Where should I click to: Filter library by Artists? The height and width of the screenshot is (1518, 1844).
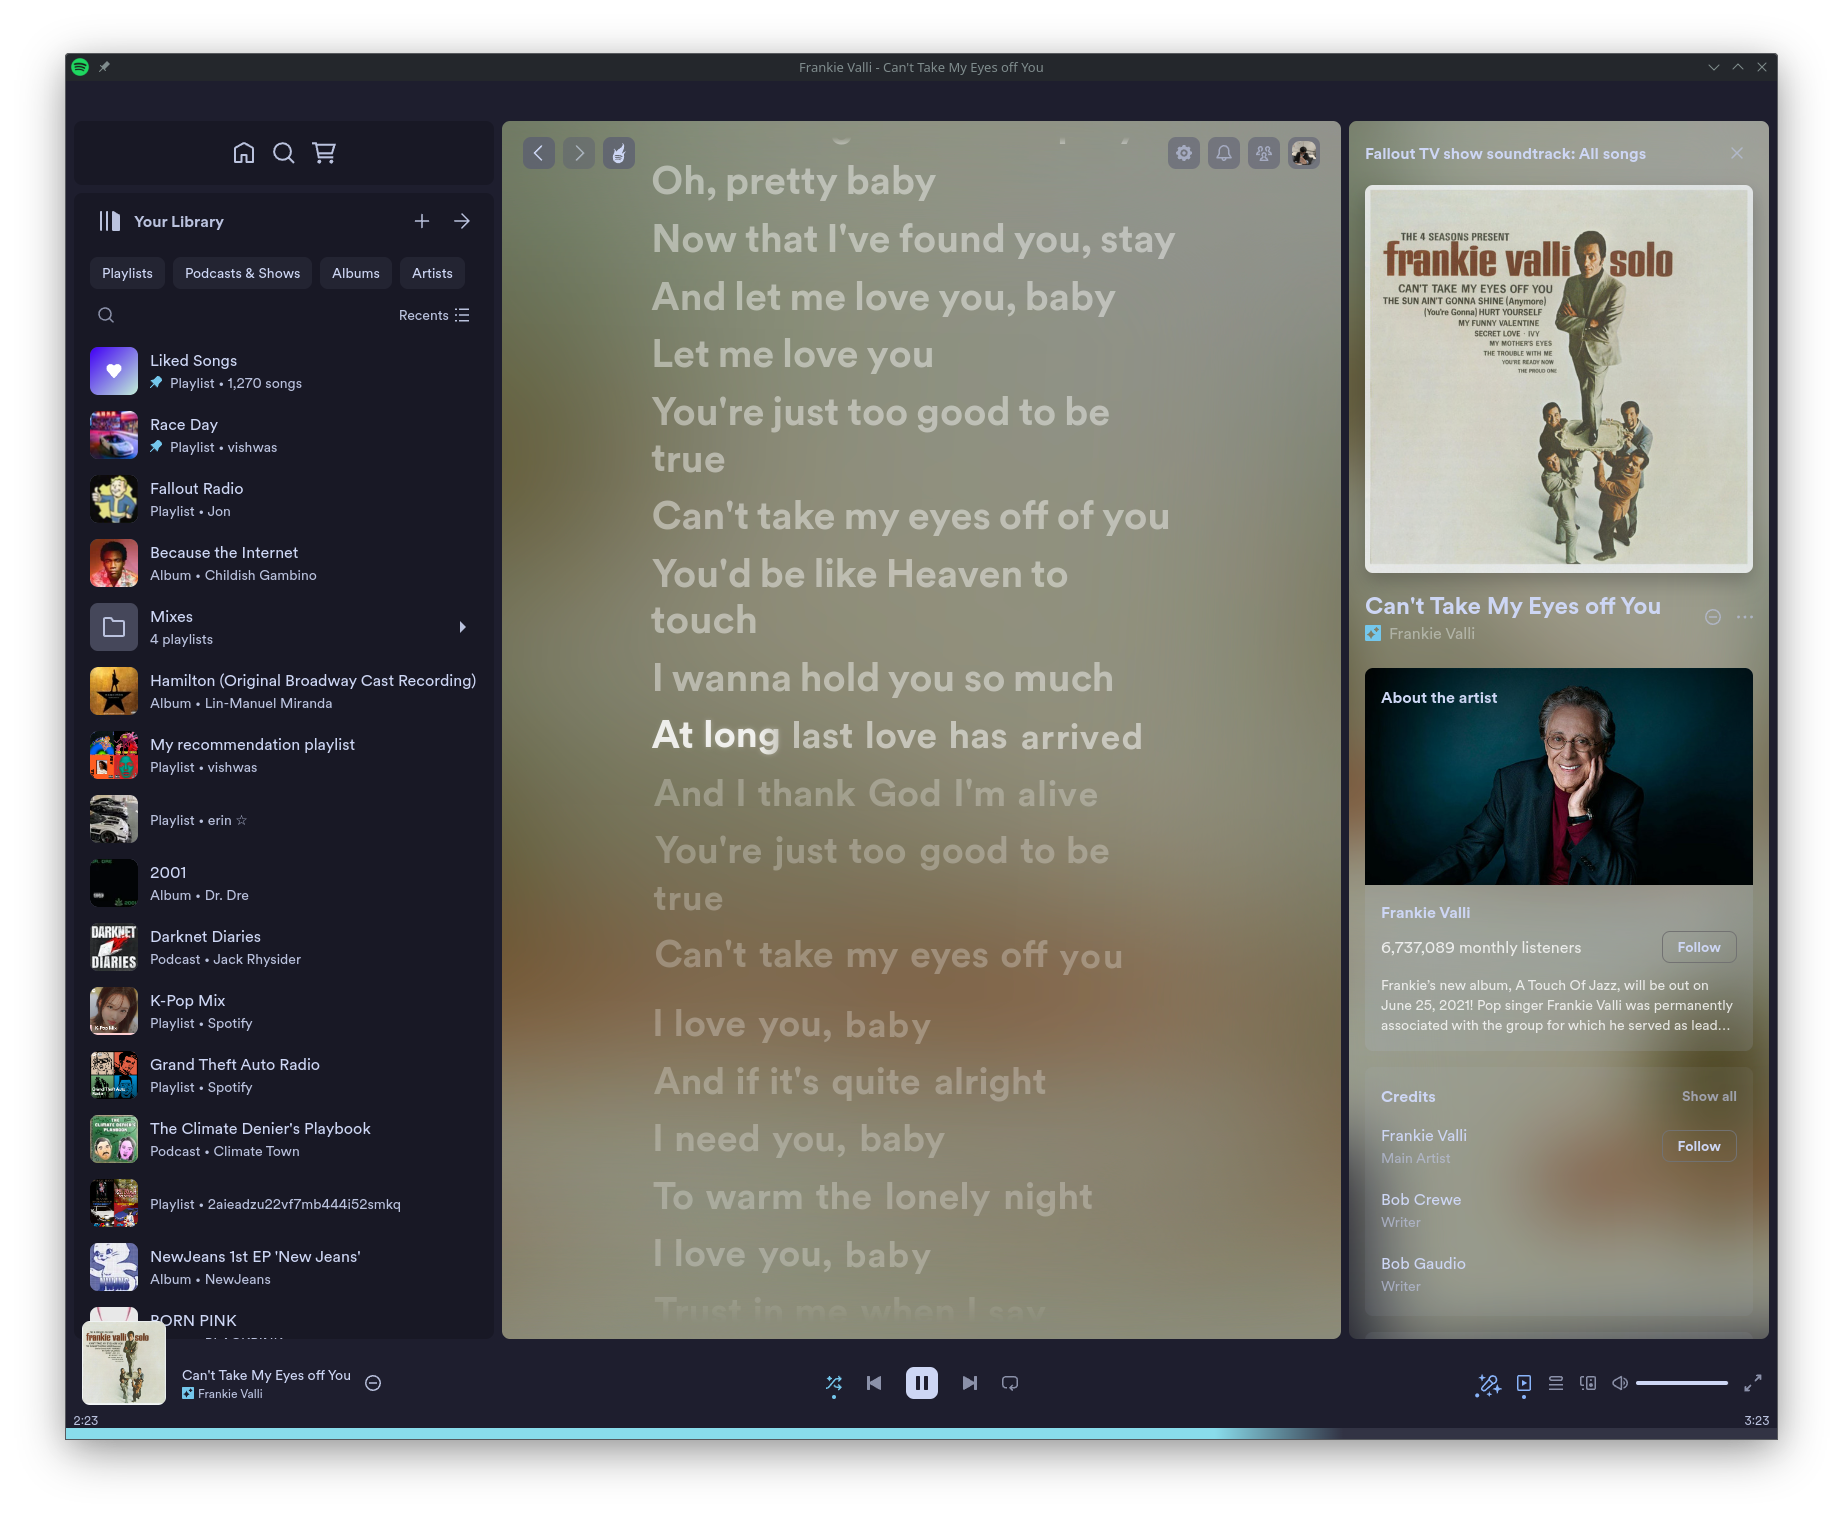(432, 273)
